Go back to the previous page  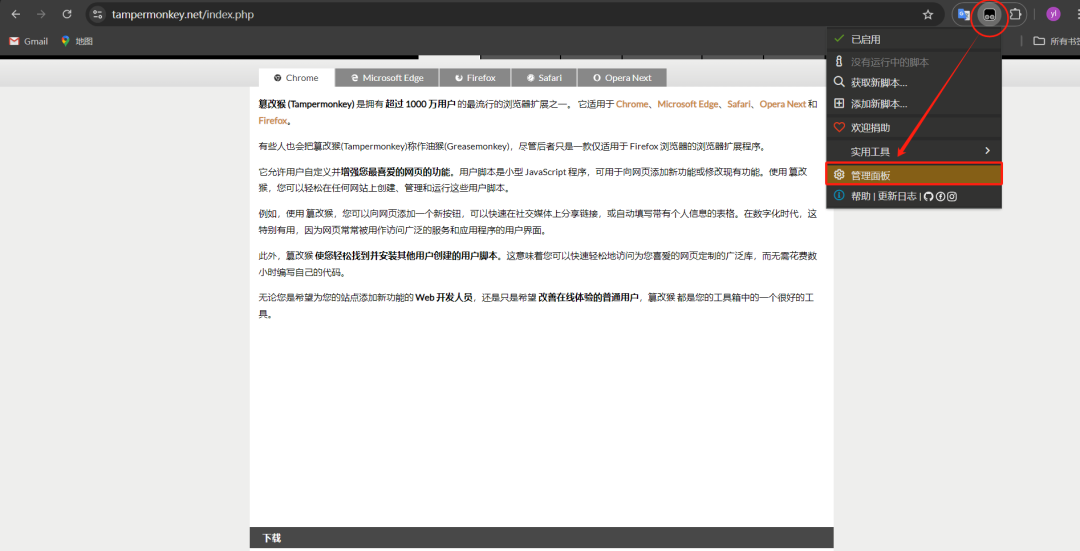(x=16, y=14)
